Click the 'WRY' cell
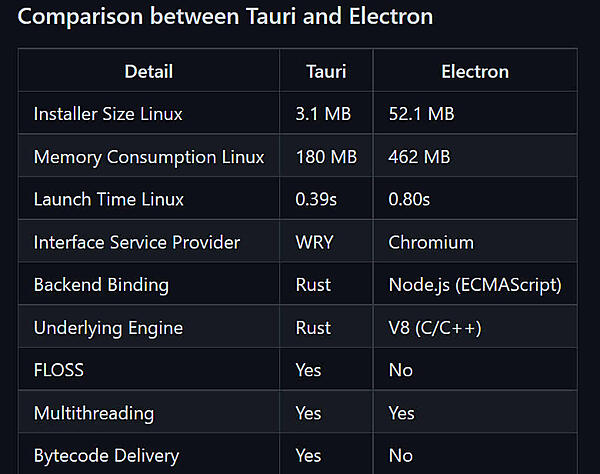Screen dimensions: 600x474 click(x=315, y=242)
